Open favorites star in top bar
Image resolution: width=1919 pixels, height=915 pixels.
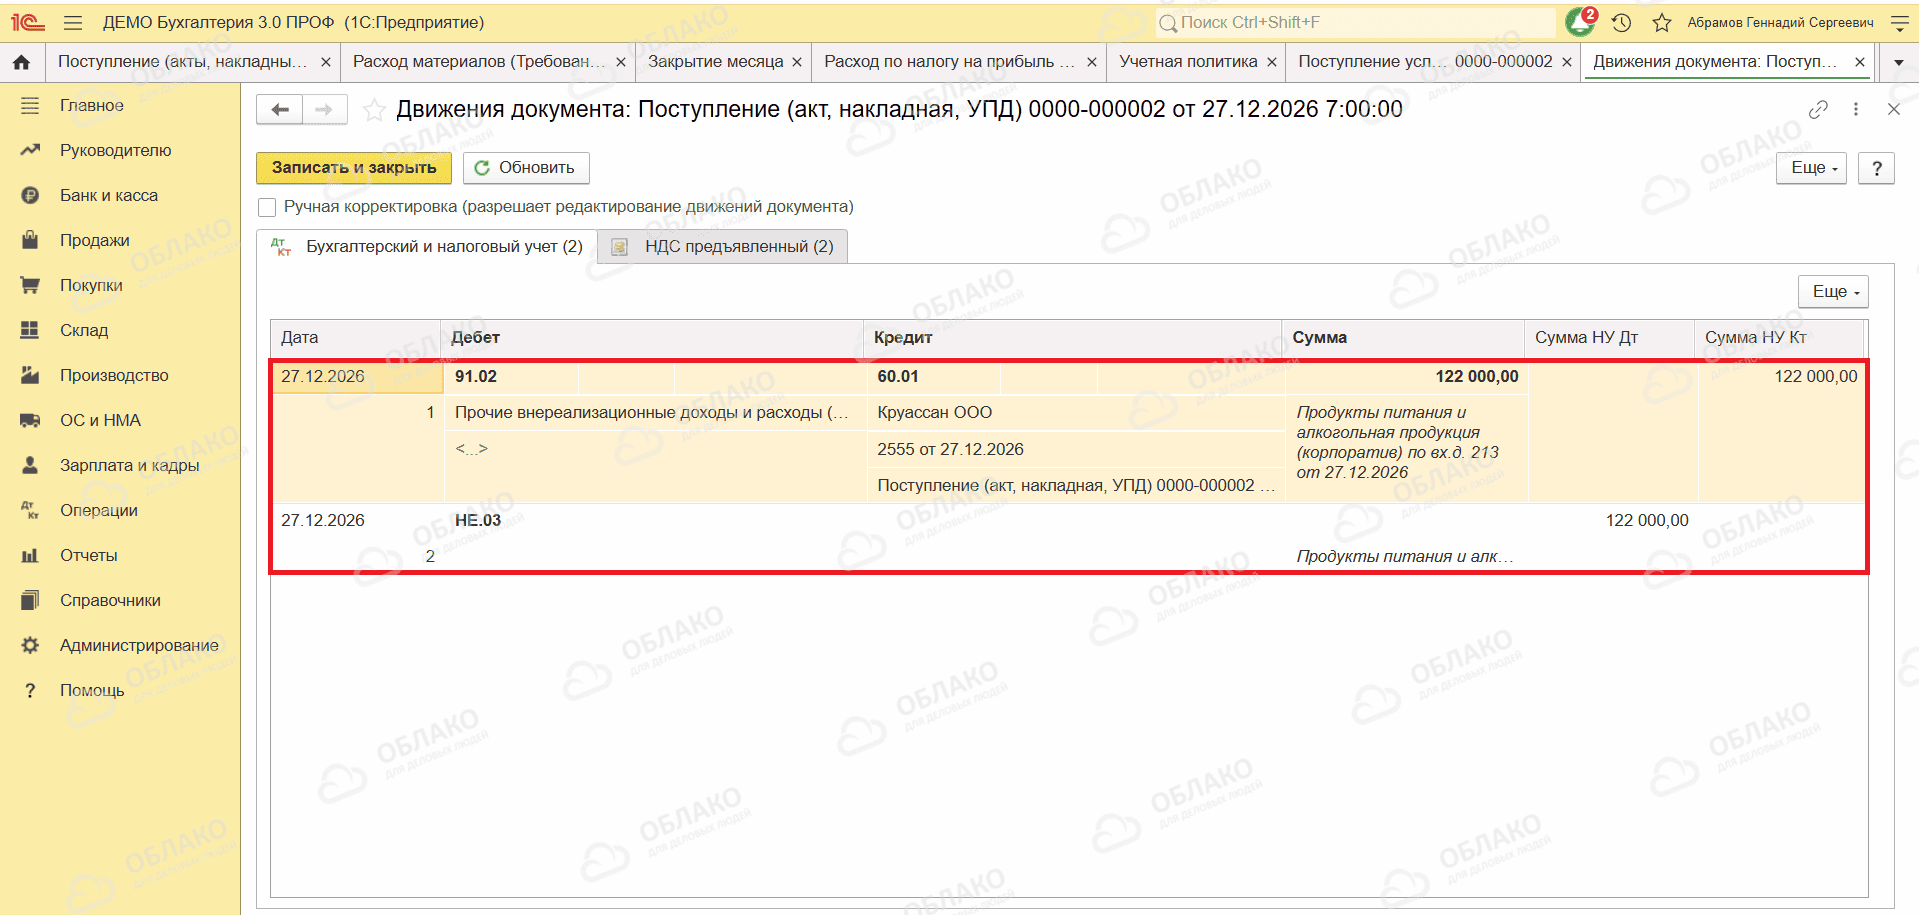(1662, 22)
